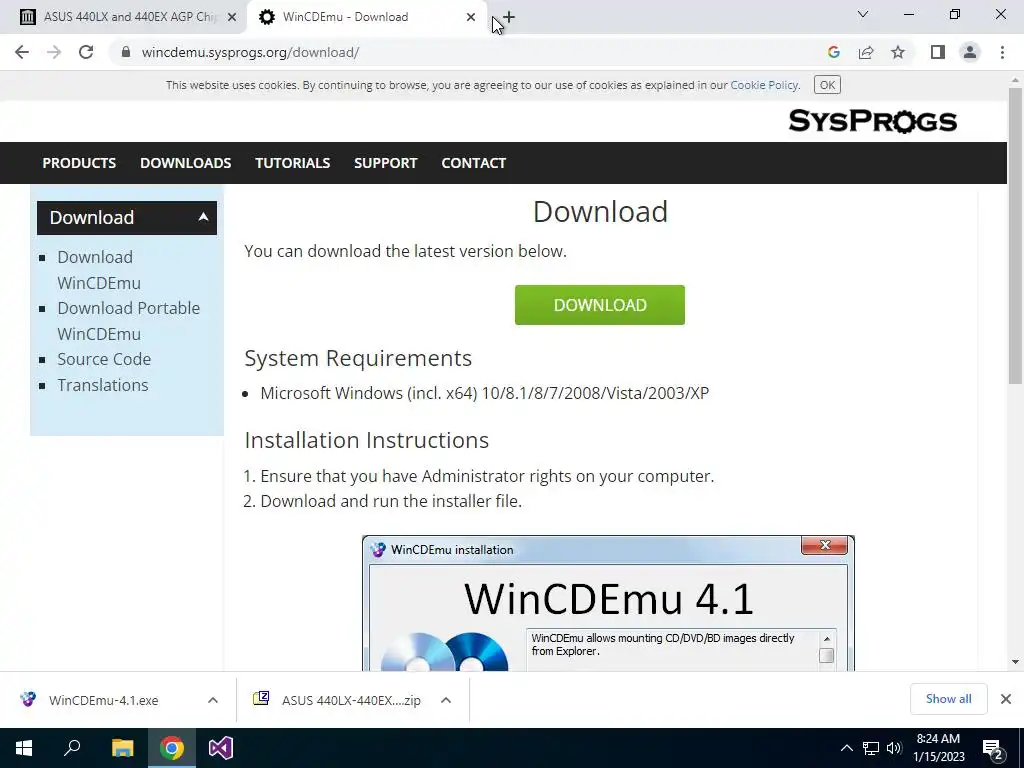Open the tab search chevron

[863, 14]
